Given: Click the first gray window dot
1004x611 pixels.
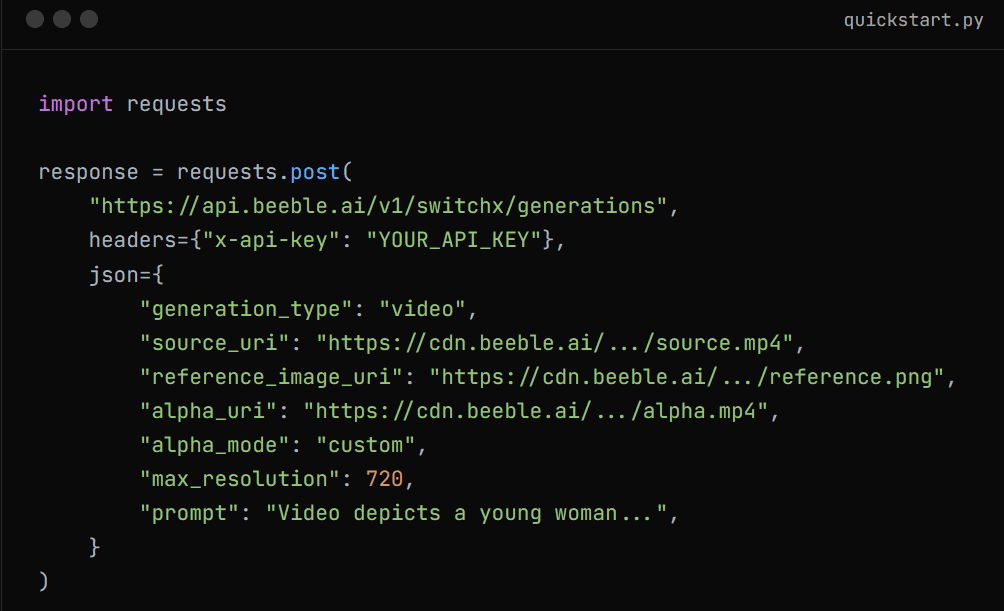Looking at the screenshot, I should click(x=35, y=19).
